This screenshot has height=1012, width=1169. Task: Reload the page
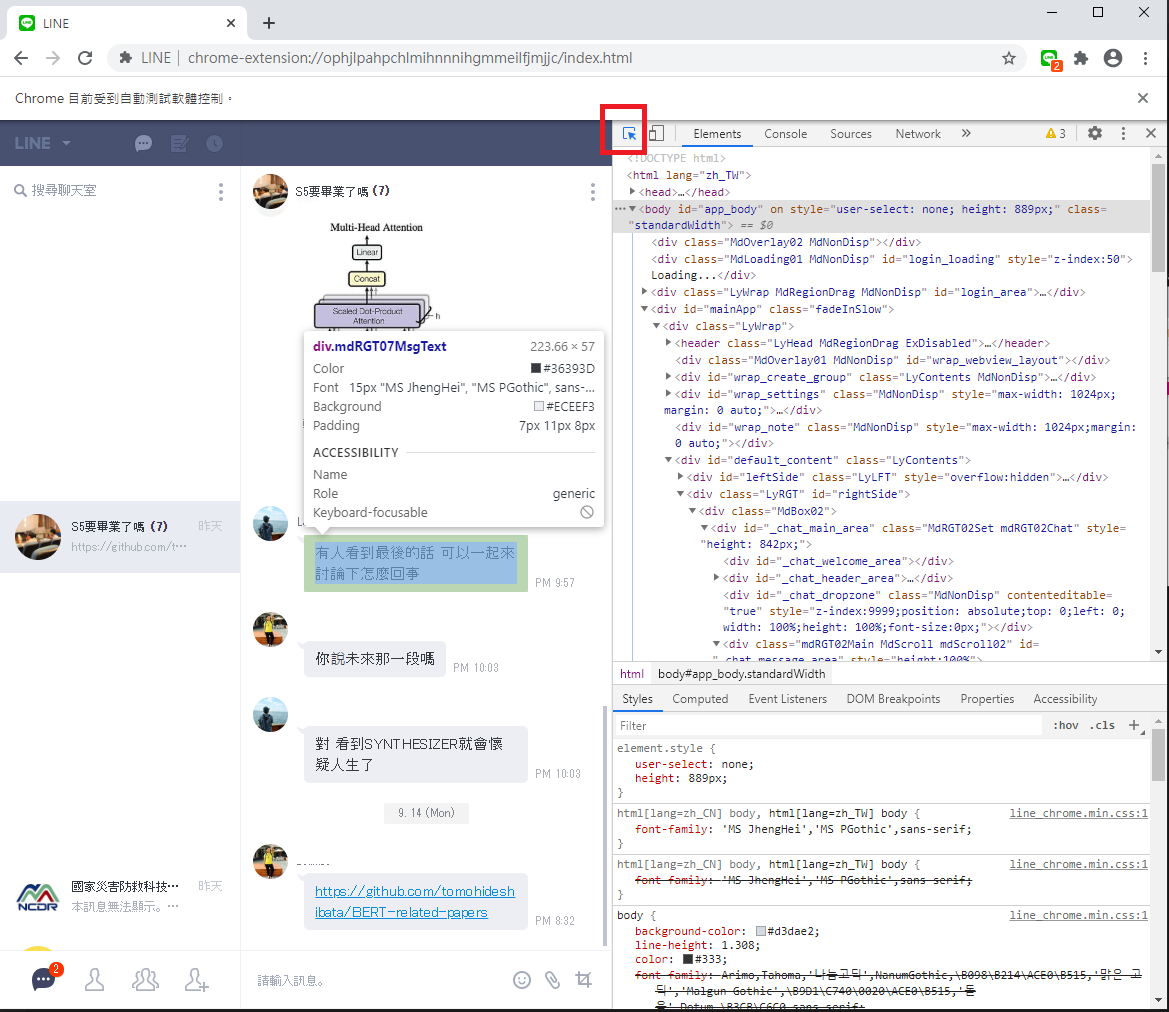click(85, 58)
